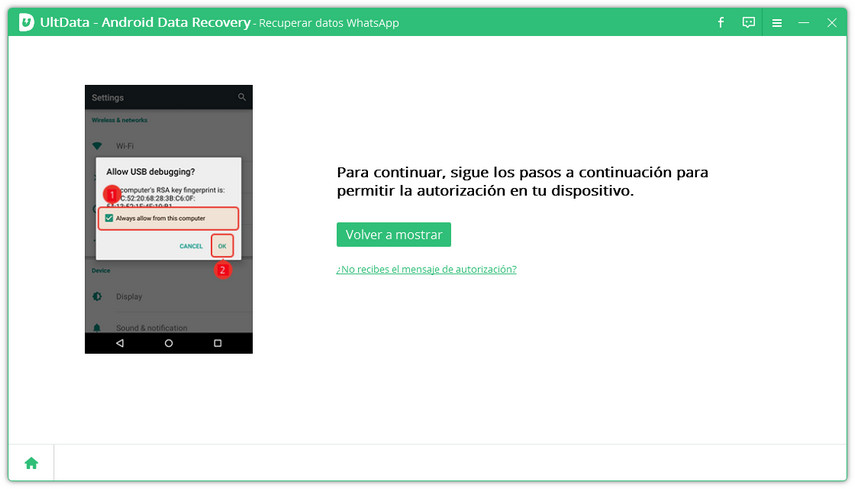Open the ¿No recibes el mensaje de autorización? link
The height and width of the screenshot is (489, 855).
pyautogui.click(x=426, y=269)
